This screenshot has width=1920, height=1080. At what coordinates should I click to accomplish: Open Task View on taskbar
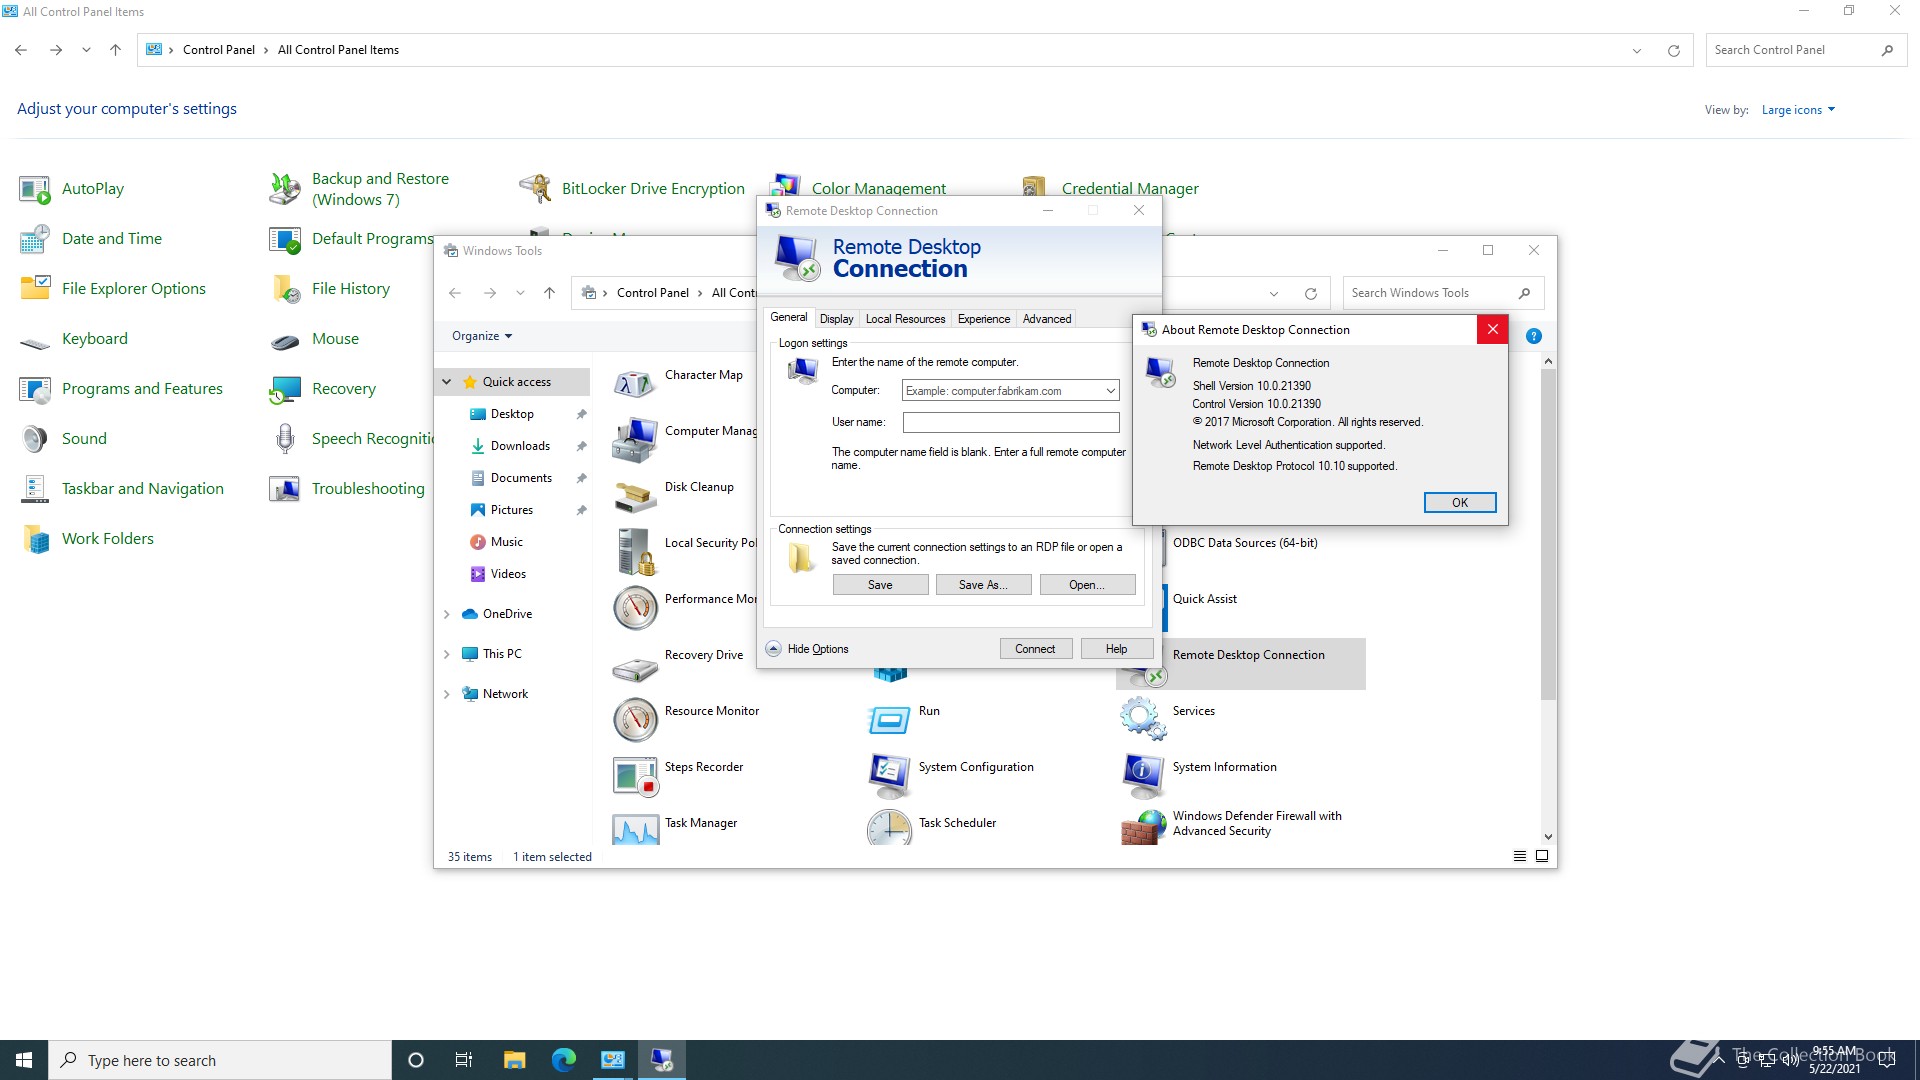(464, 1060)
